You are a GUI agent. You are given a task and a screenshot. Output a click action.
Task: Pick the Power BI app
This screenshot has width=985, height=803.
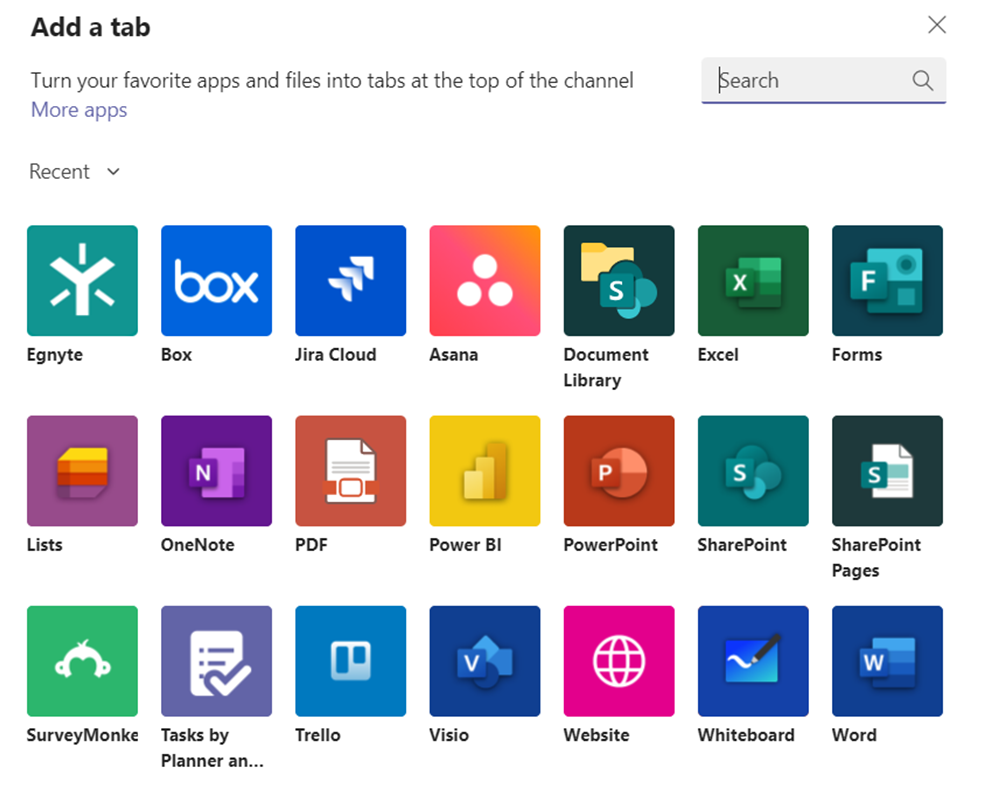(x=484, y=471)
